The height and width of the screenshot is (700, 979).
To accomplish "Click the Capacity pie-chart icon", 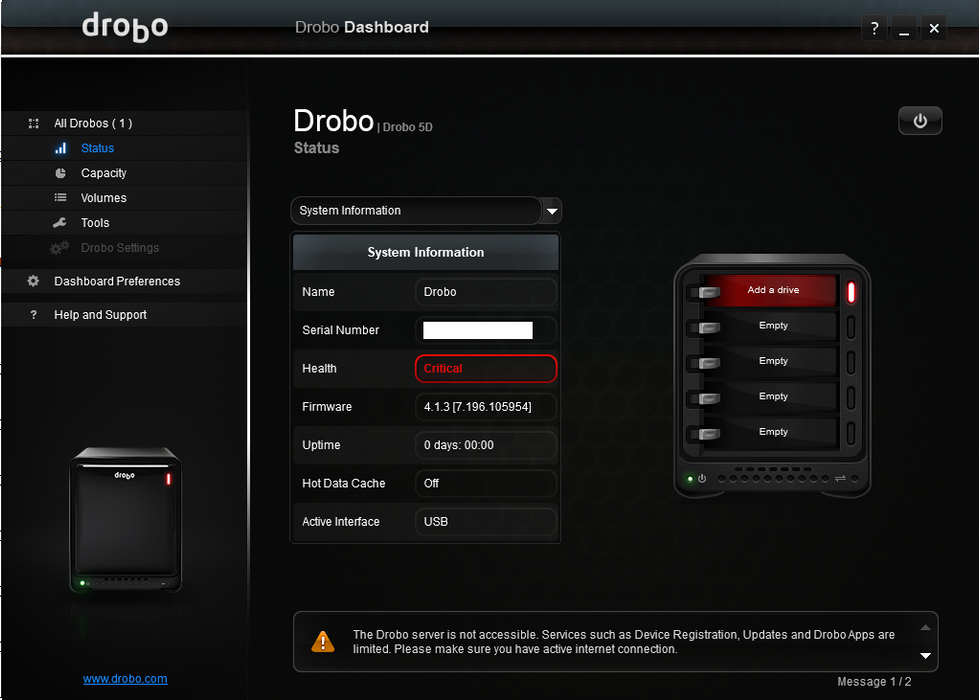I will click(61, 173).
